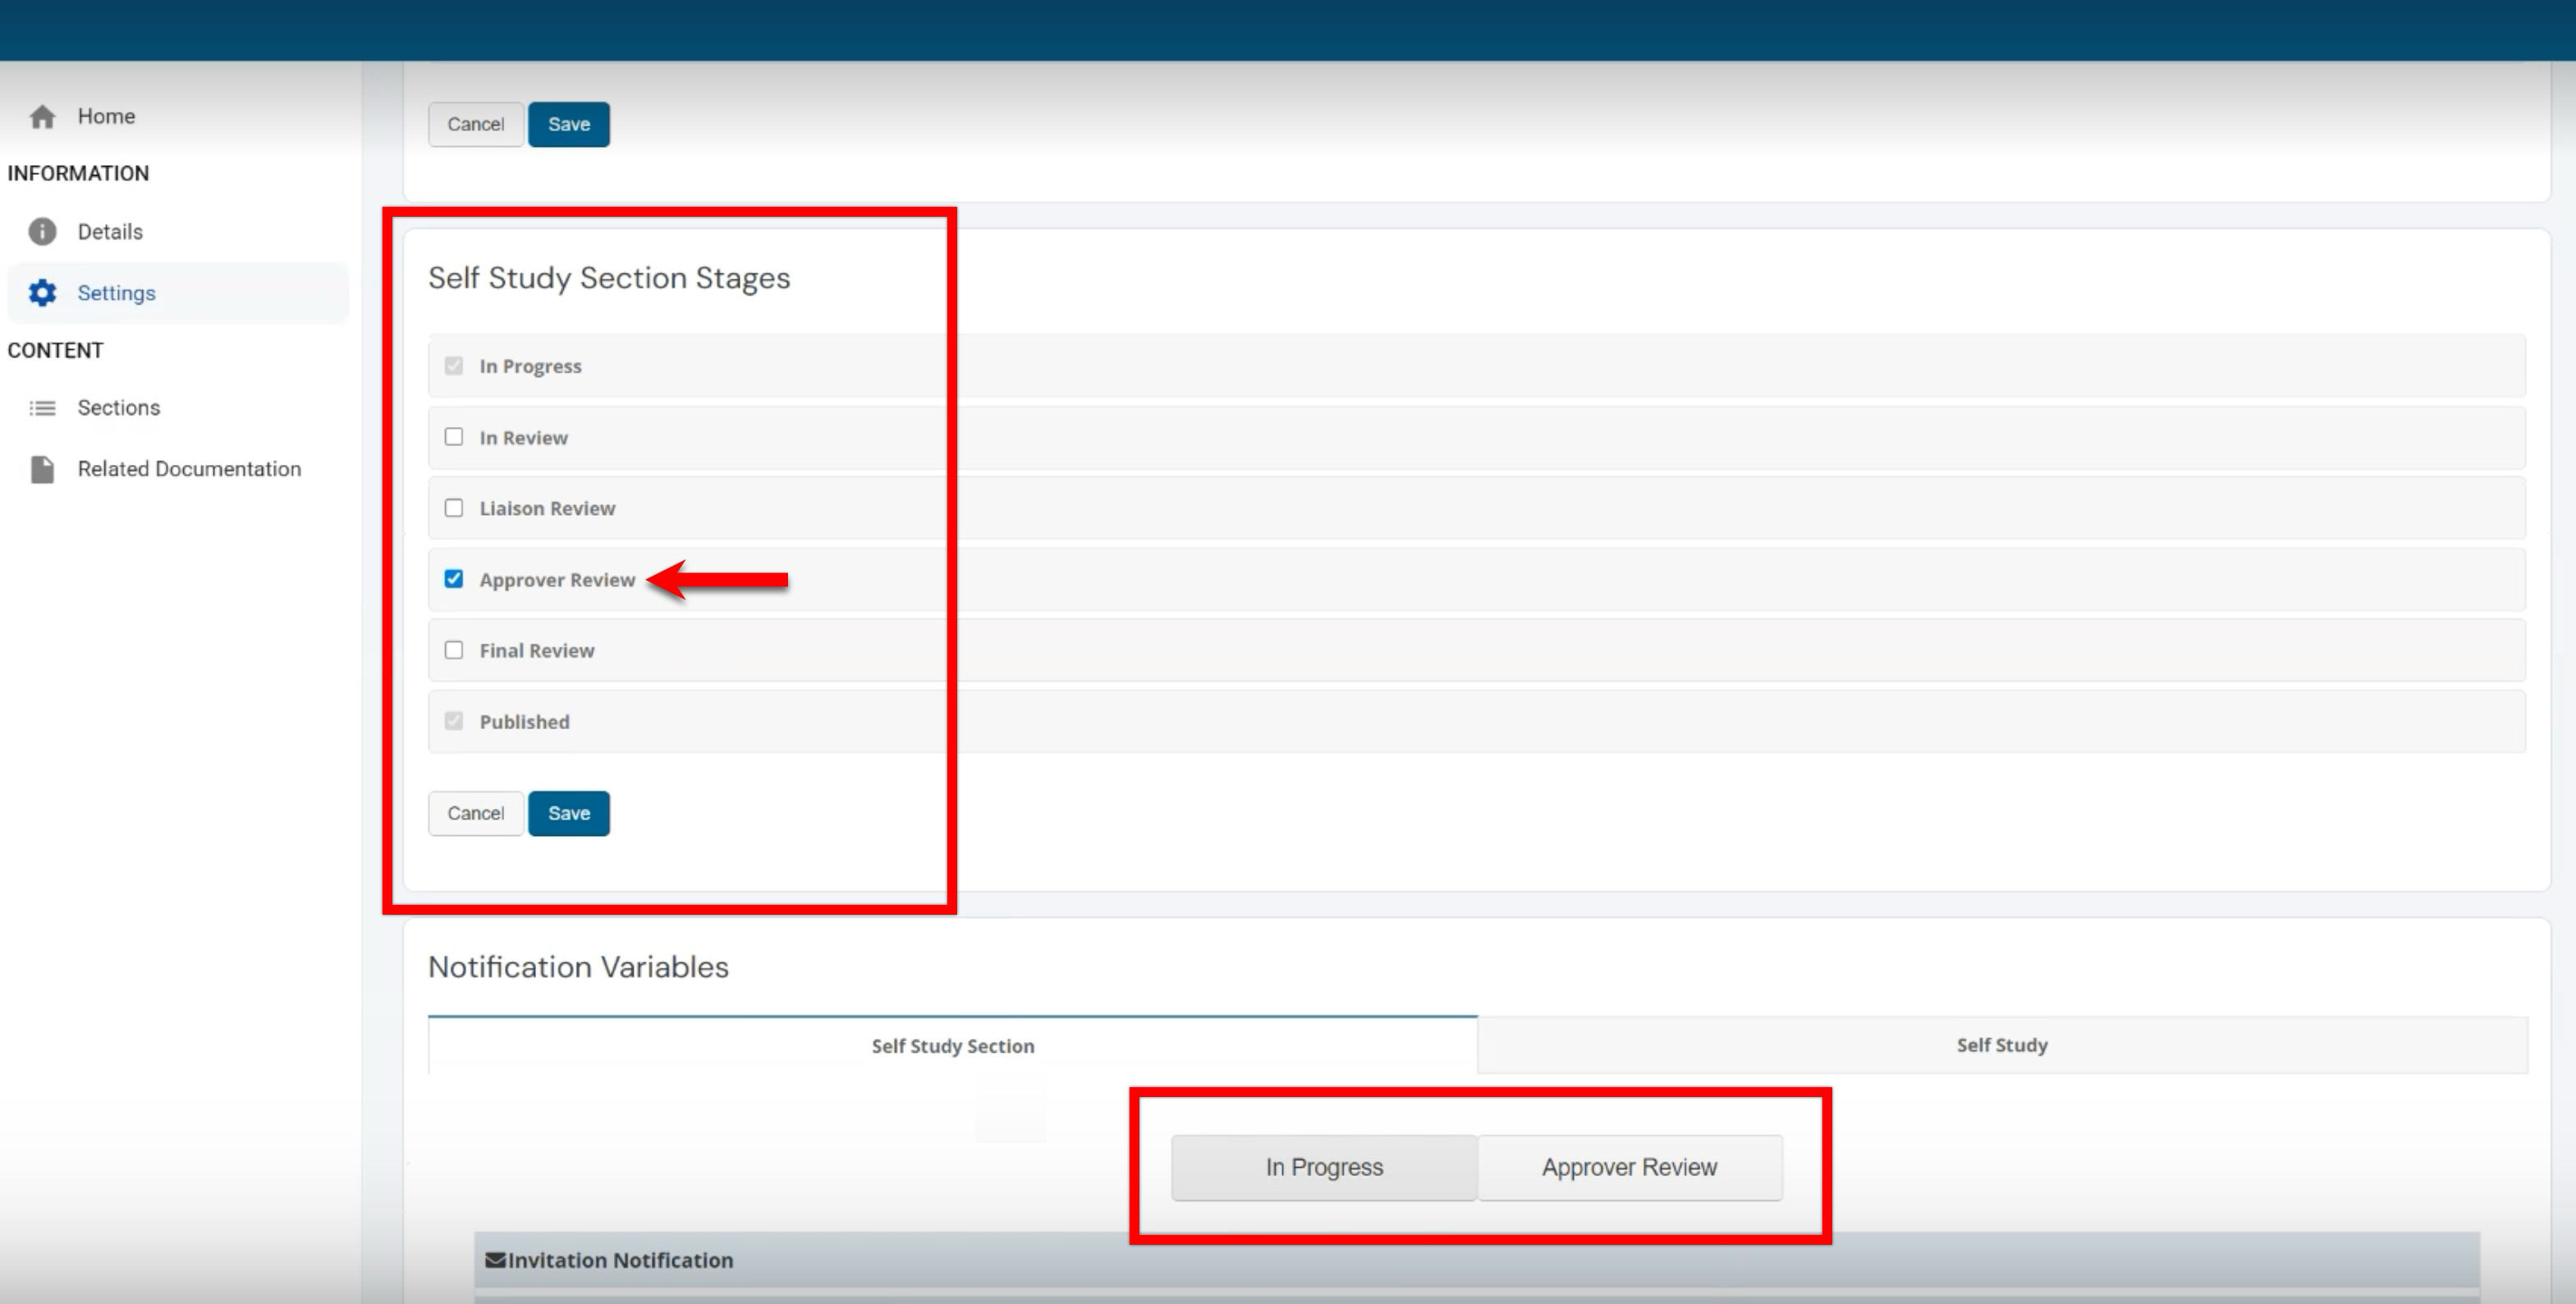Click the Settings gear icon
Image resolution: width=2576 pixels, height=1304 pixels.
click(42, 293)
